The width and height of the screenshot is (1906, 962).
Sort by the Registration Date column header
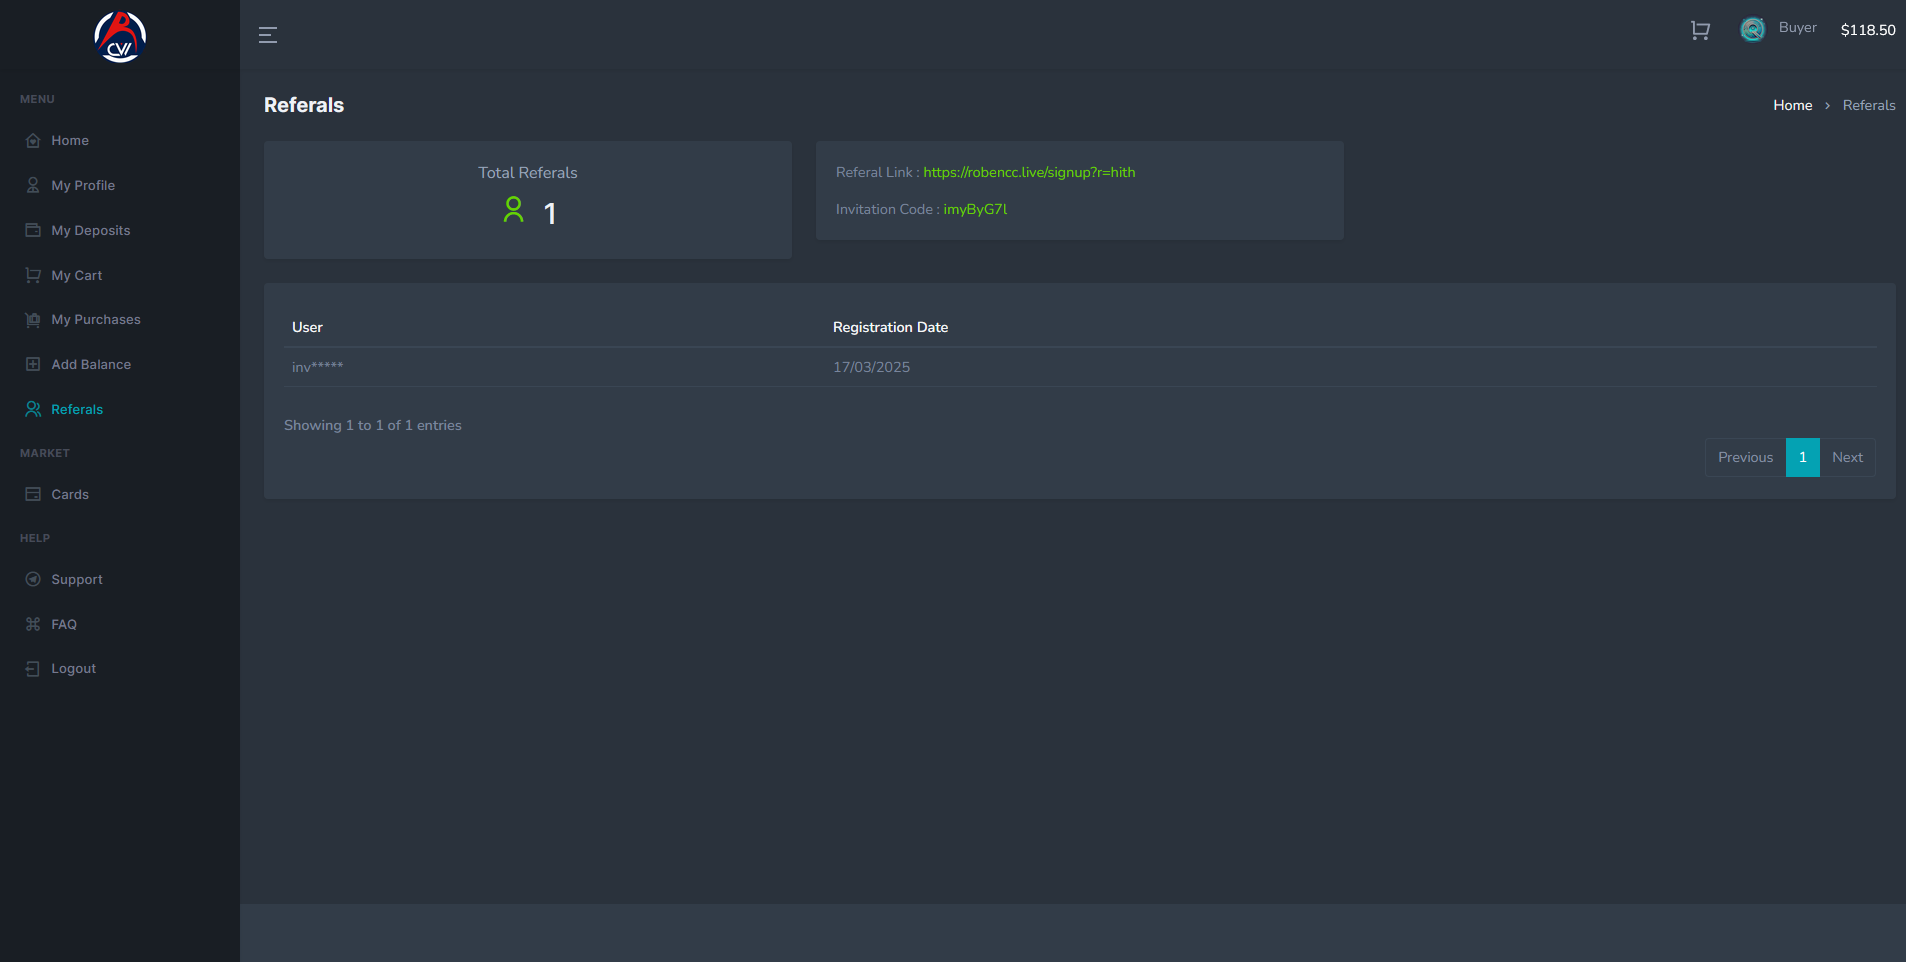[x=890, y=328]
